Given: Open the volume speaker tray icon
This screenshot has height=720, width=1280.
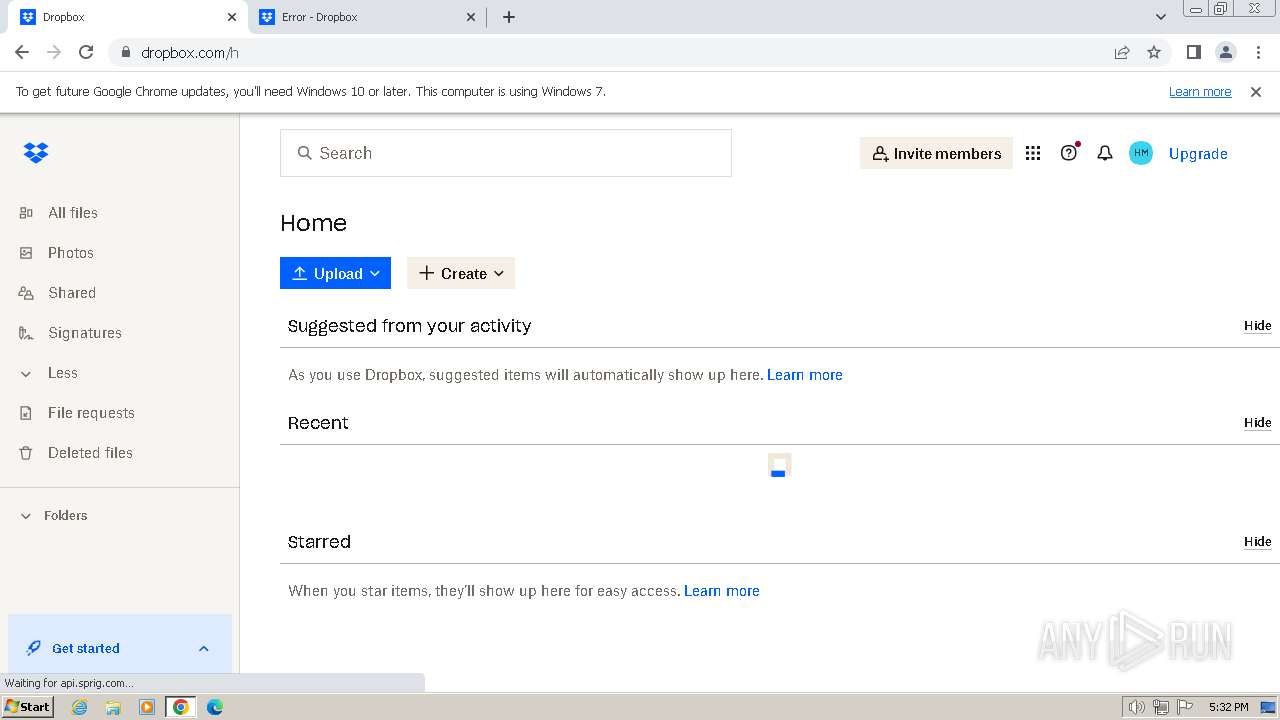Looking at the screenshot, I should (x=1136, y=707).
